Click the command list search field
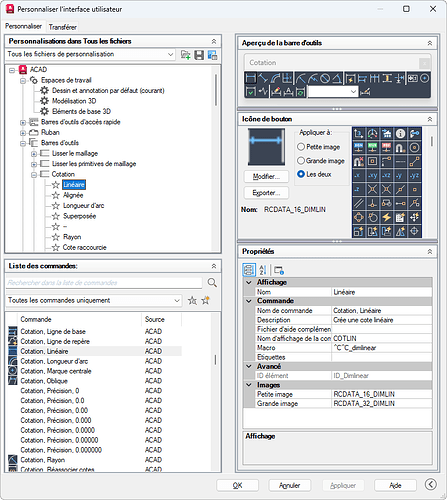Viewport: 447px width, 500px height. point(104,283)
